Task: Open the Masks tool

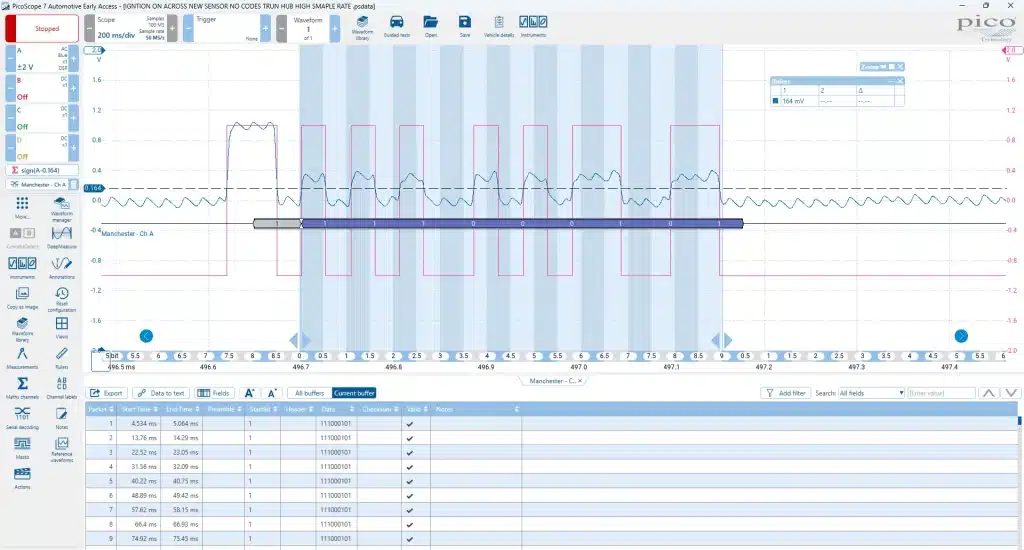Action: point(22,448)
